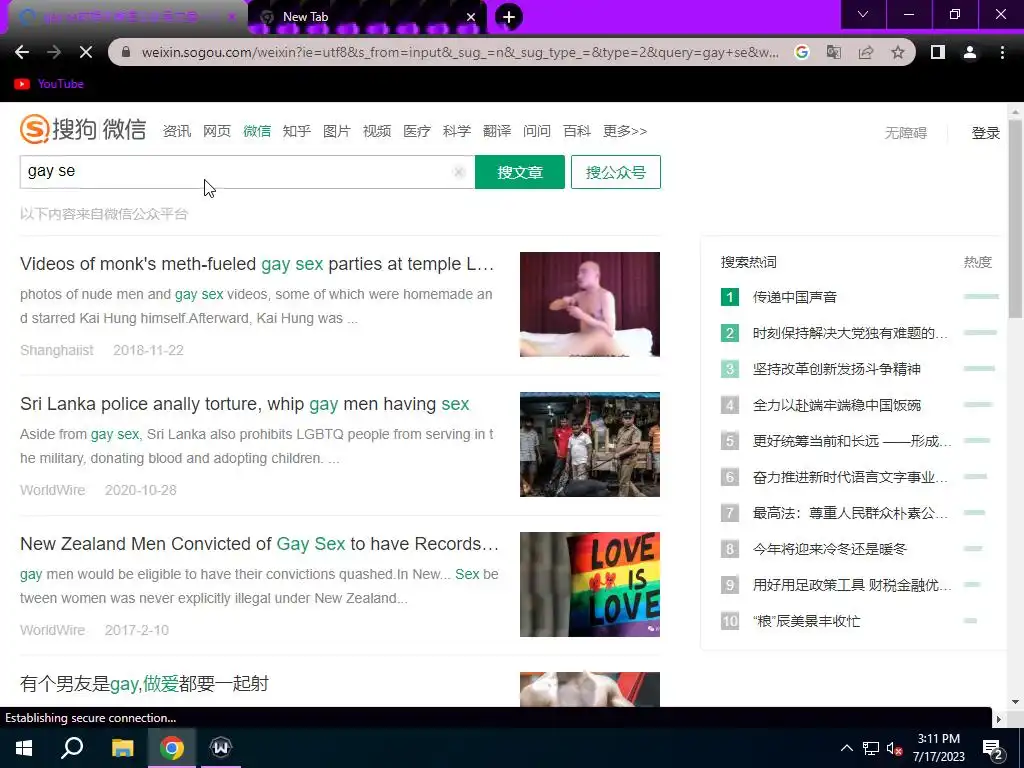Open YouTube bookmark
This screenshot has height=768, width=1024.
pyautogui.click(x=49, y=84)
